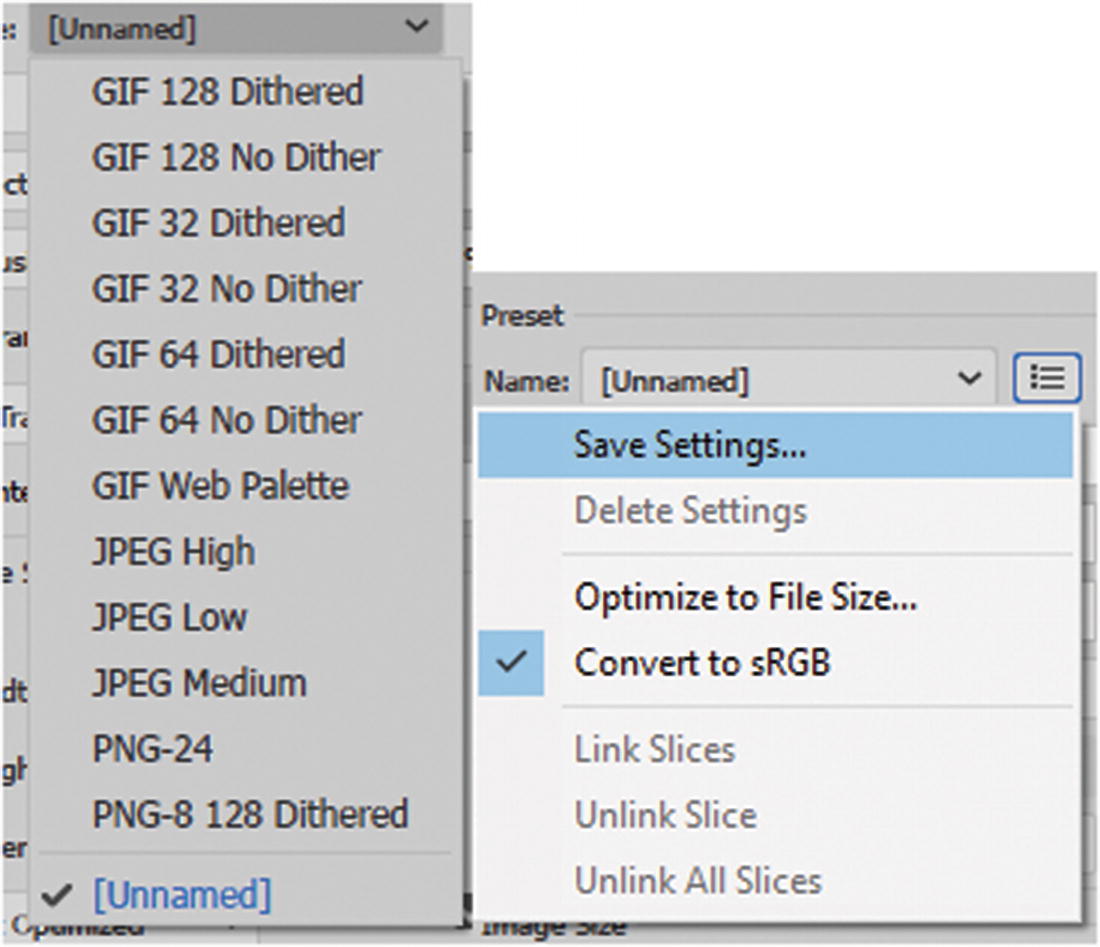Select the GIF 128 Dithered preset
Screen dimensions: 1100x947
227,92
